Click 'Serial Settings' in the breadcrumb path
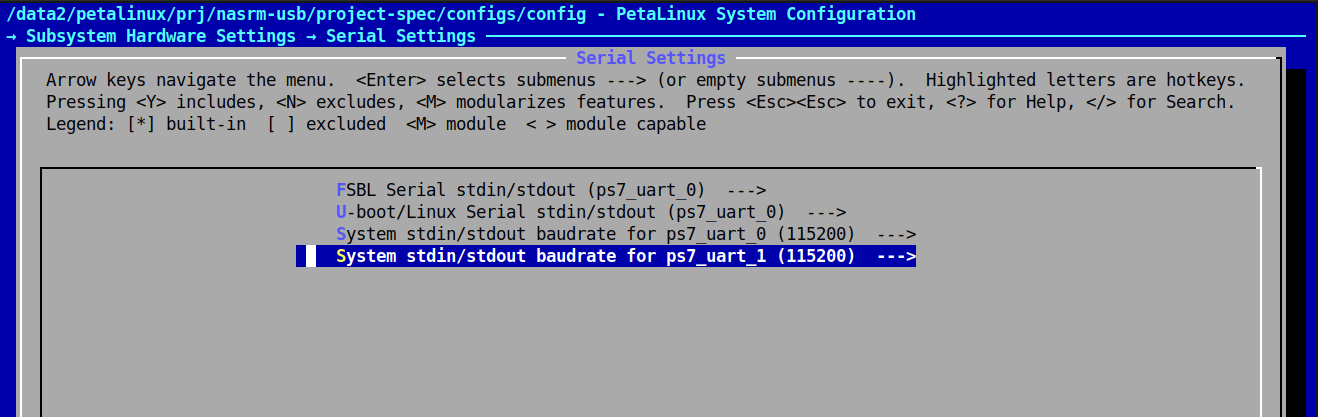Image resolution: width=1318 pixels, height=417 pixels. coord(401,36)
